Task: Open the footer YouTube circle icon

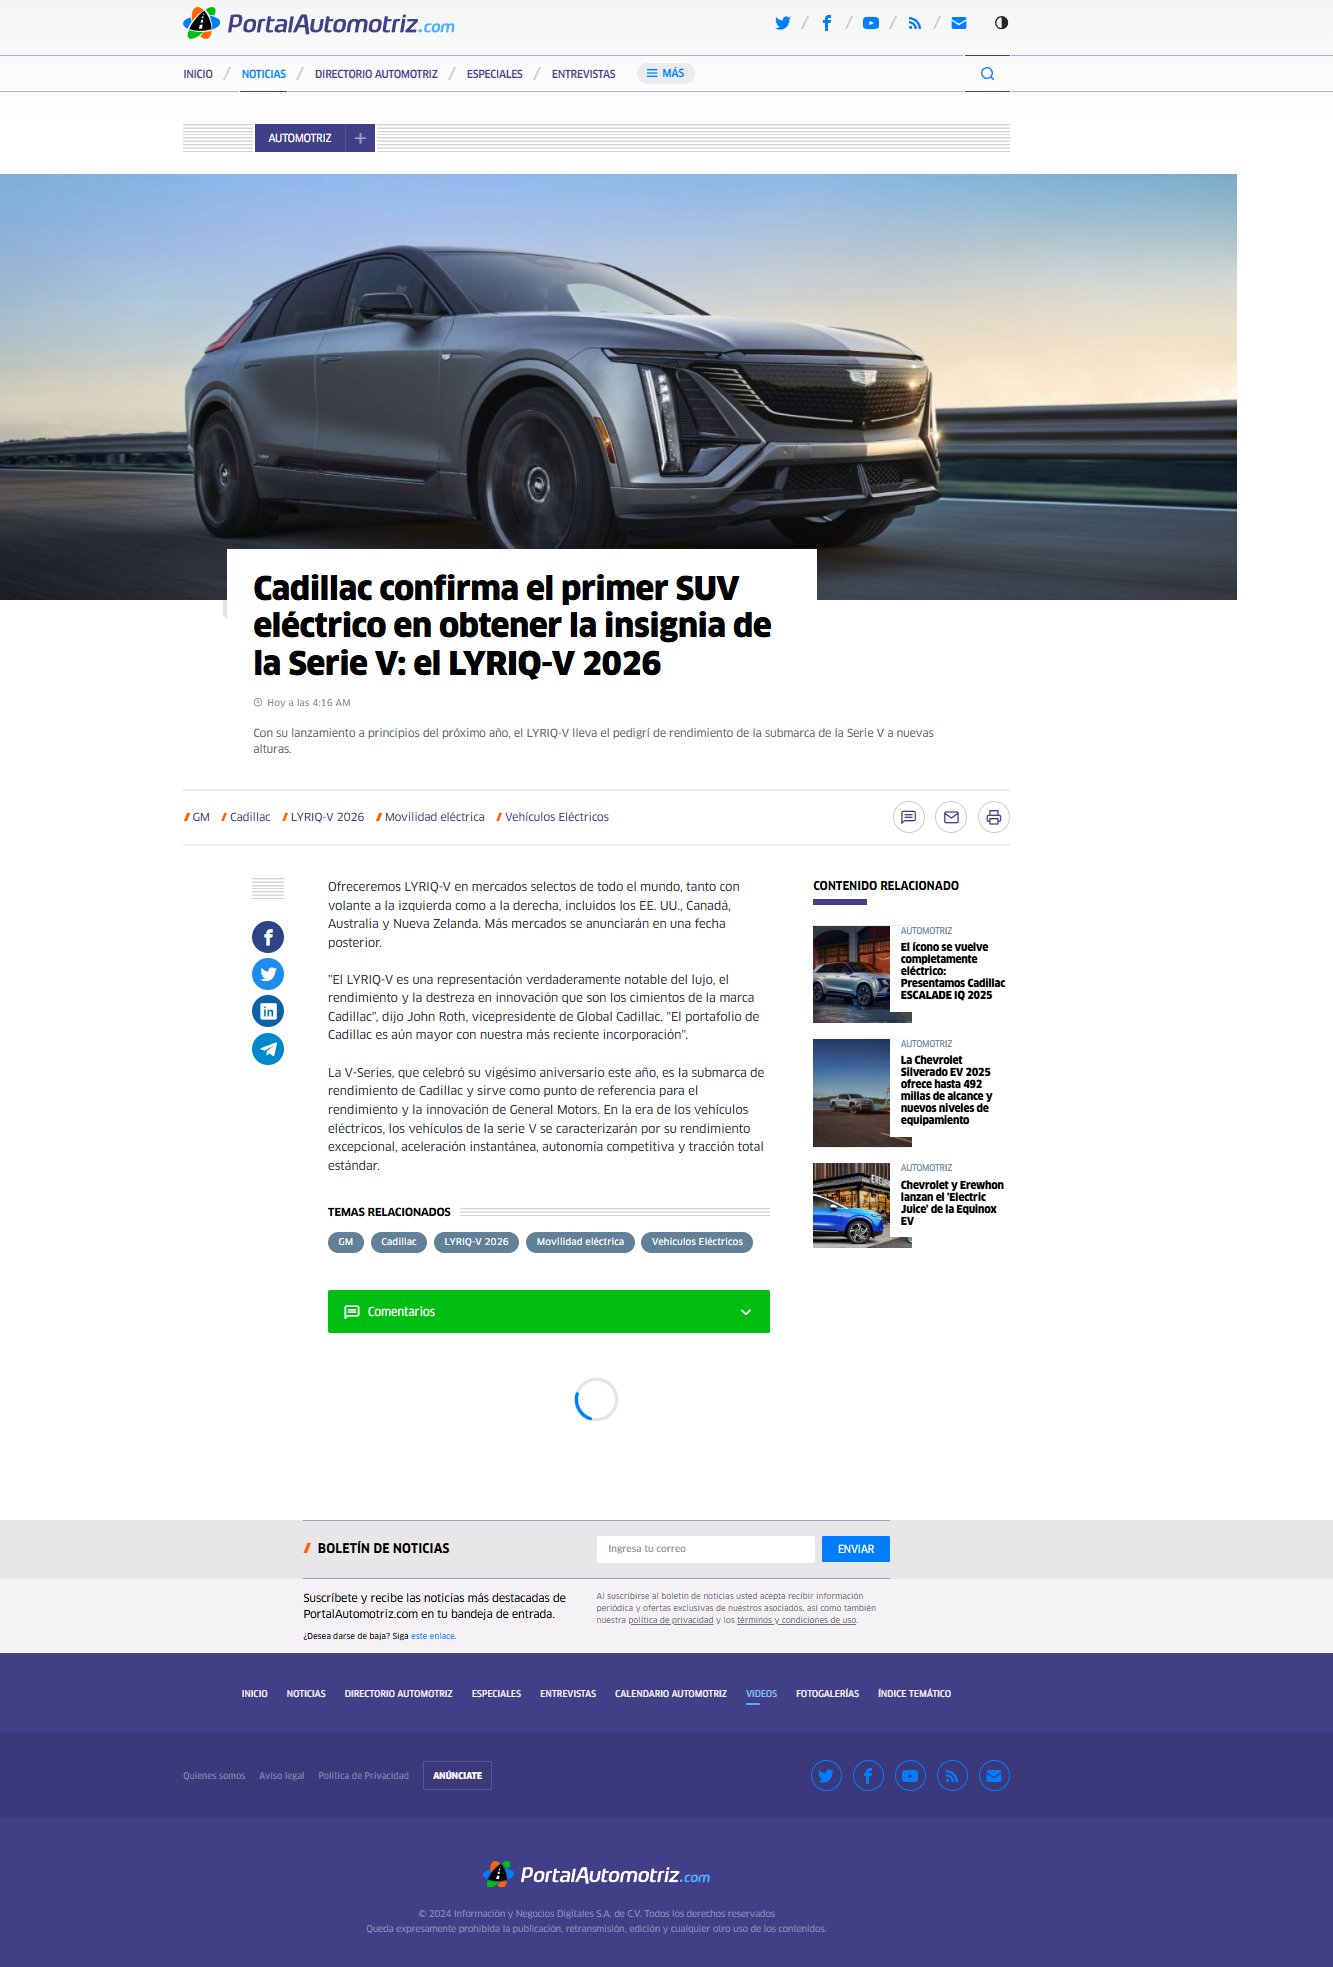Action: tap(910, 1776)
